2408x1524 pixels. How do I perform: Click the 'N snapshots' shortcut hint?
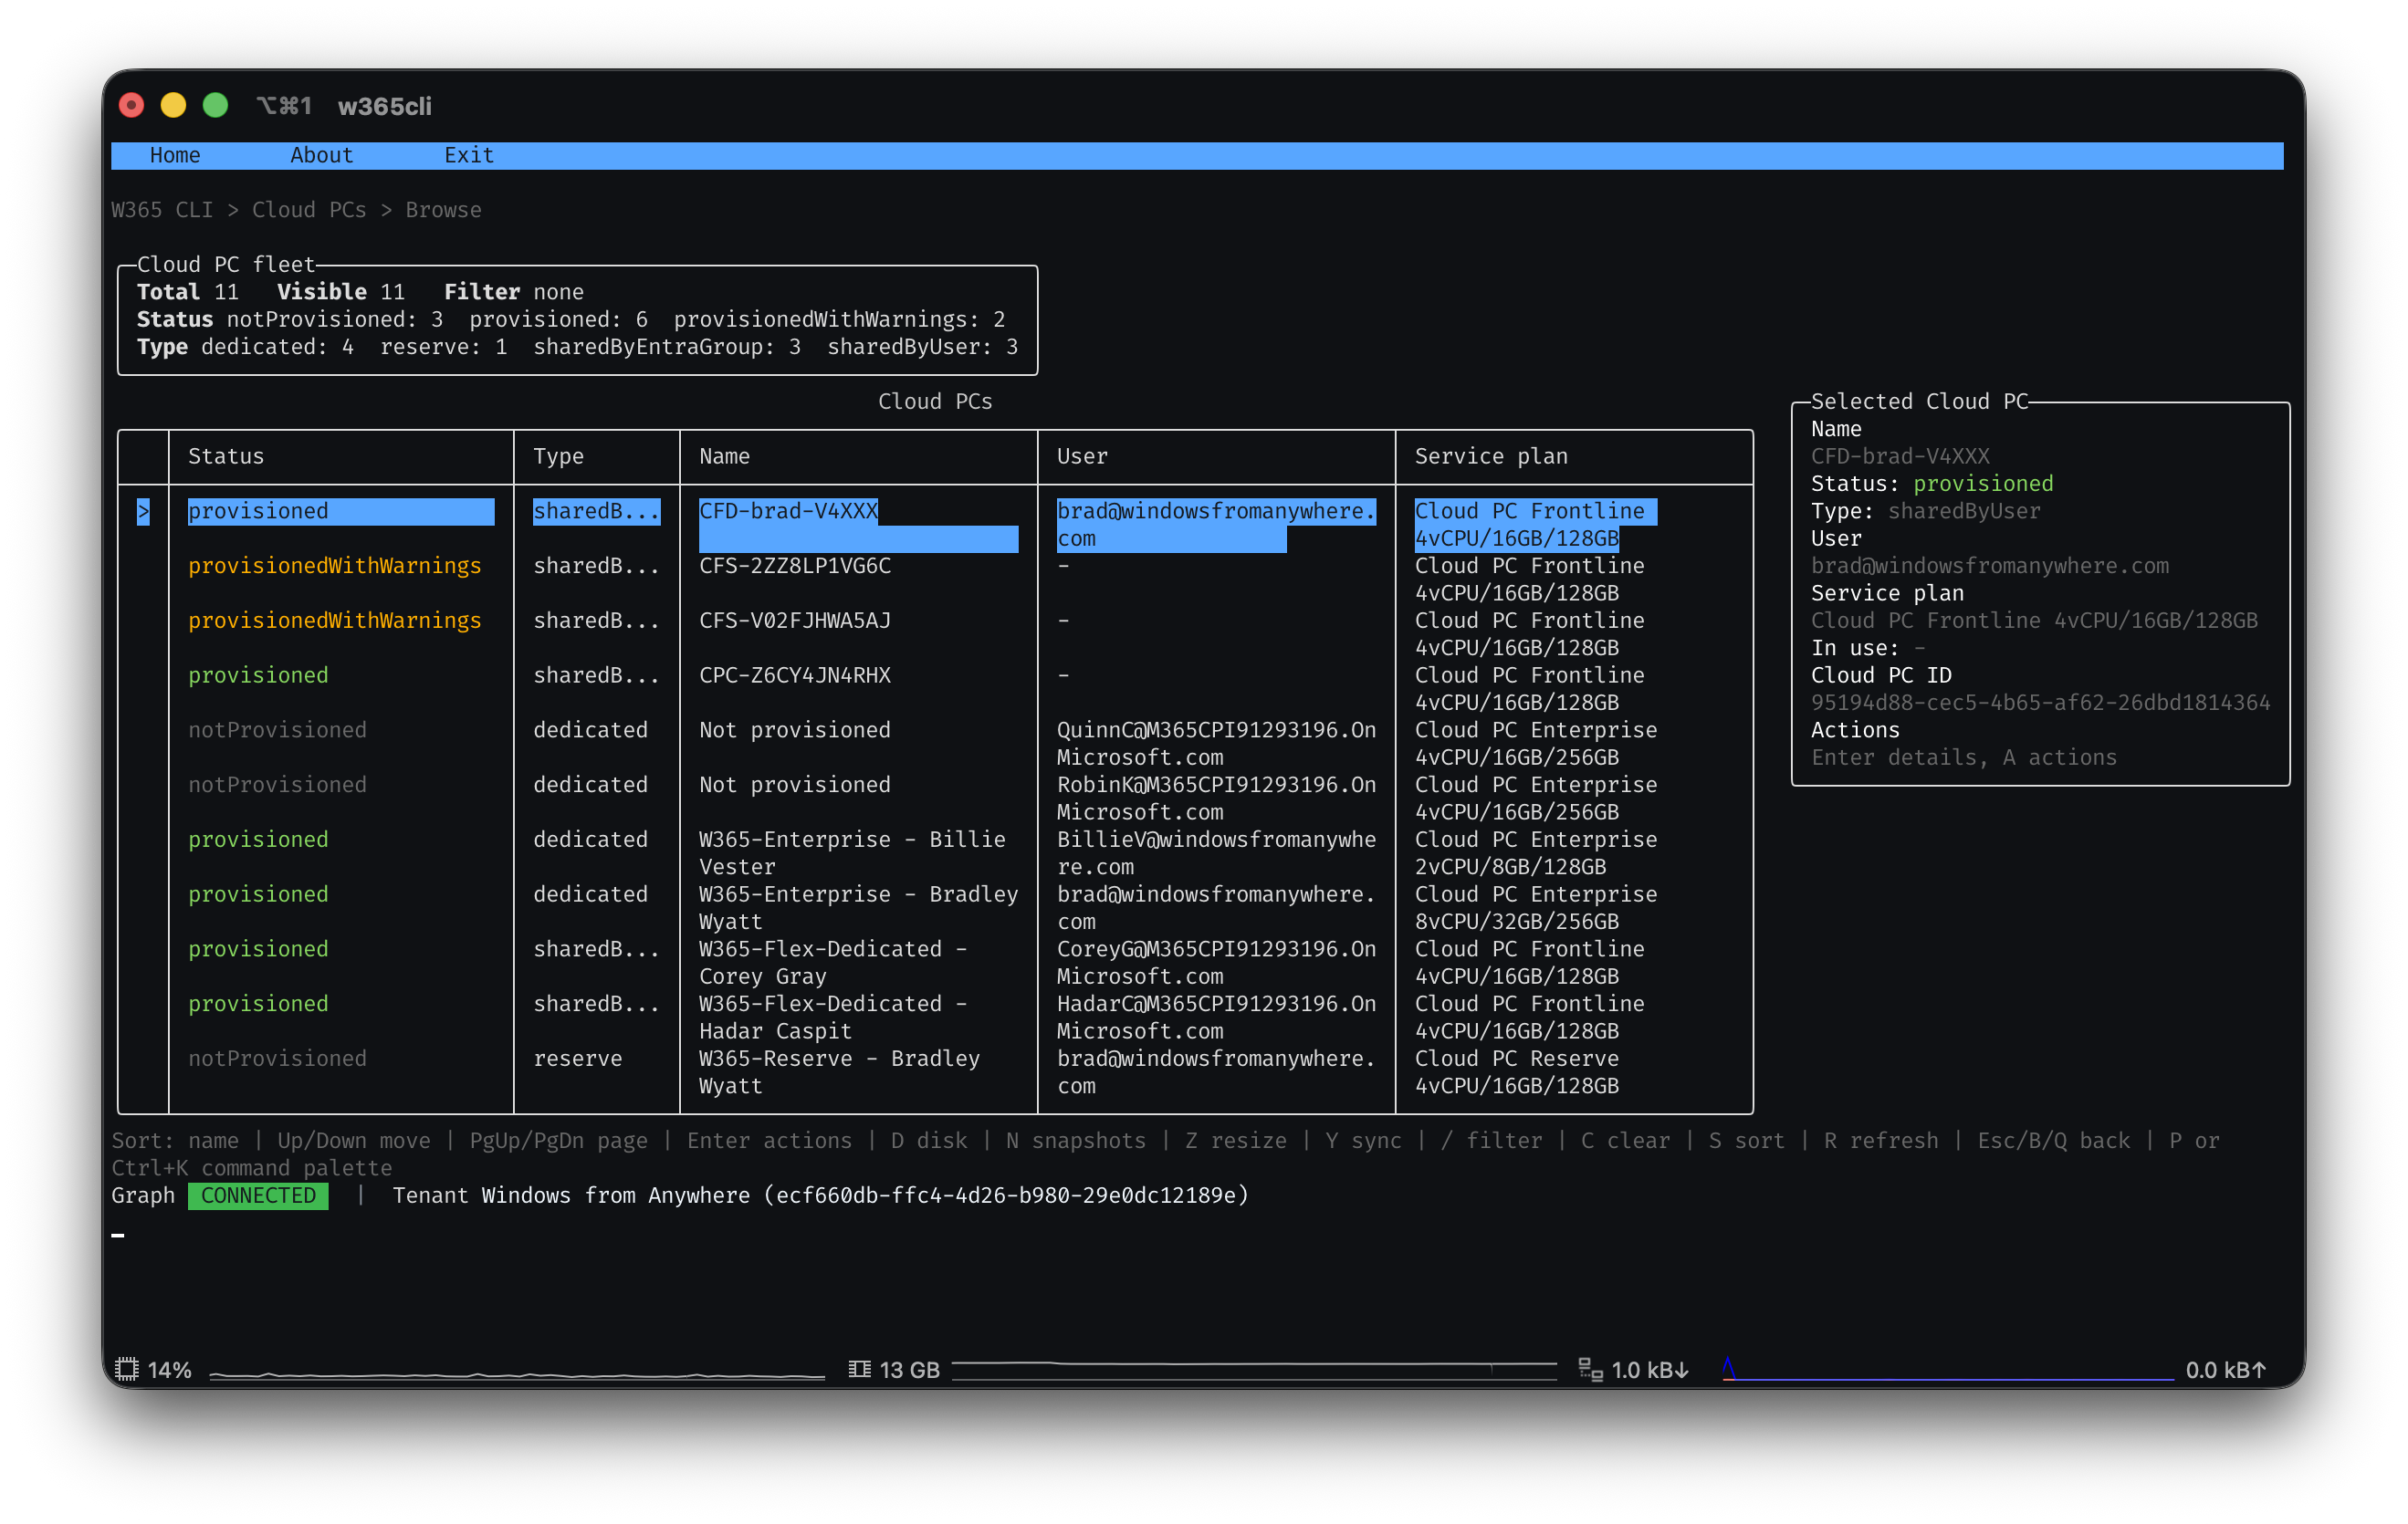click(1076, 1141)
